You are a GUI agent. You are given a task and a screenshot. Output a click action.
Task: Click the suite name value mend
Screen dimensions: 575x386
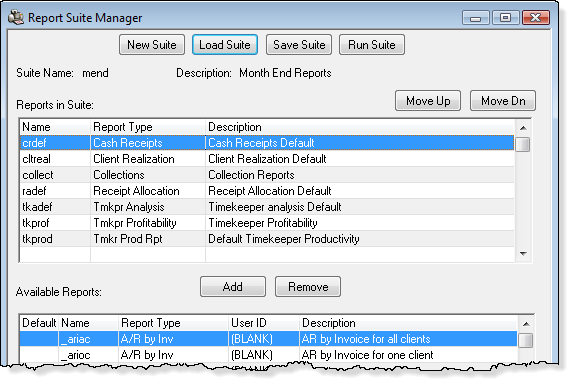(x=95, y=73)
